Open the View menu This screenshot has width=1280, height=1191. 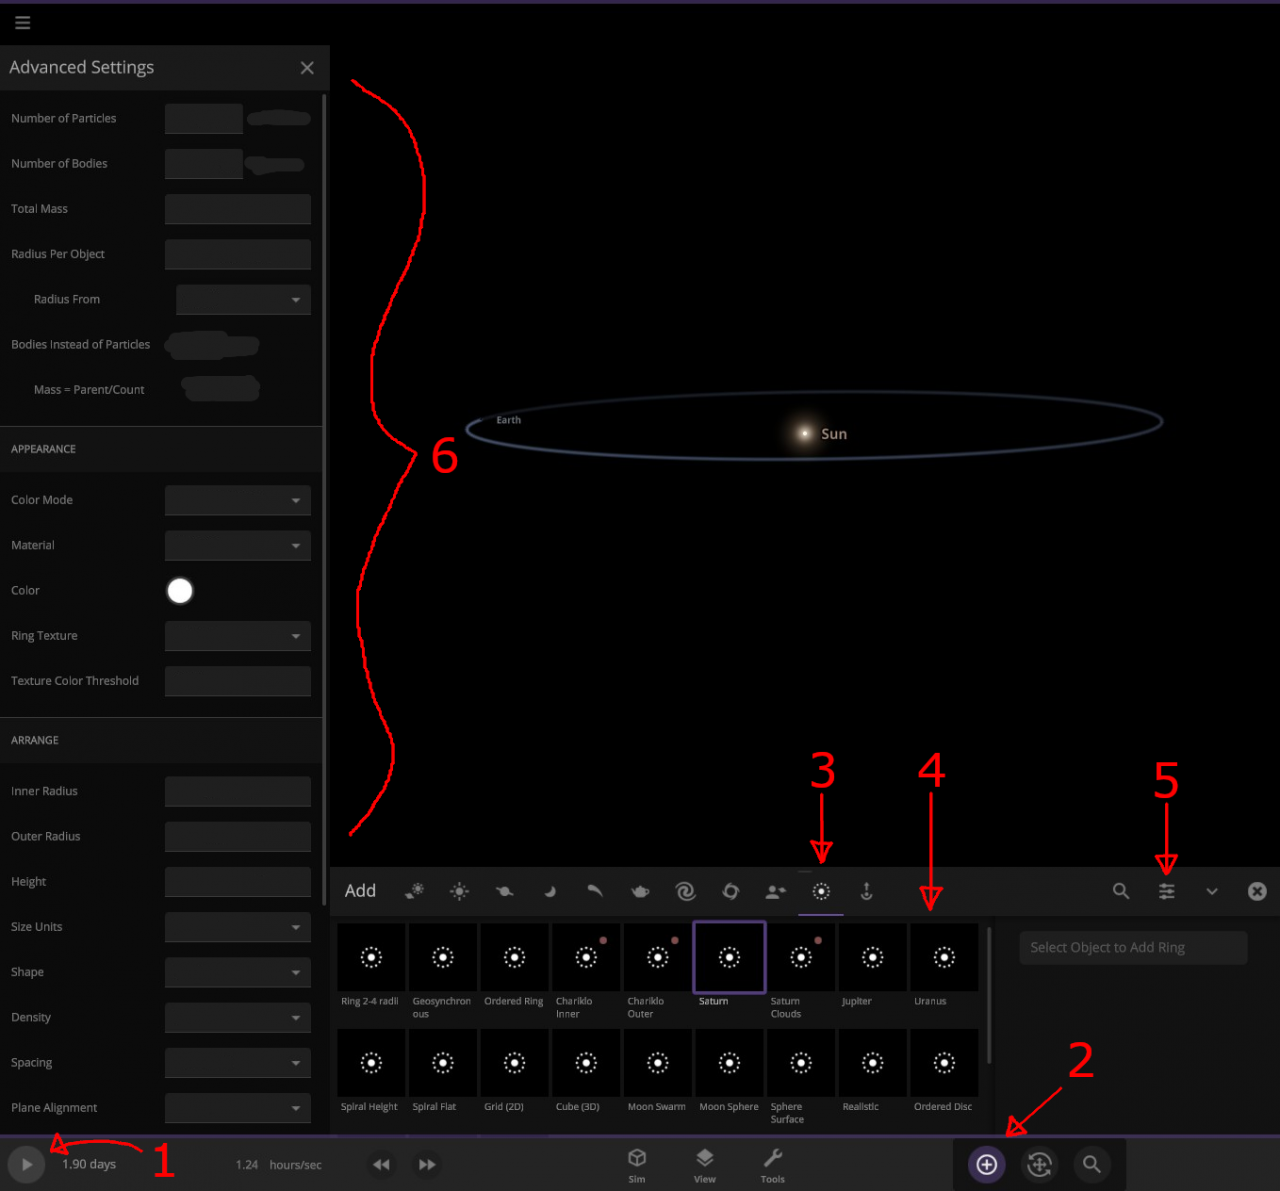pyautogui.click(x=705, y=1164)
